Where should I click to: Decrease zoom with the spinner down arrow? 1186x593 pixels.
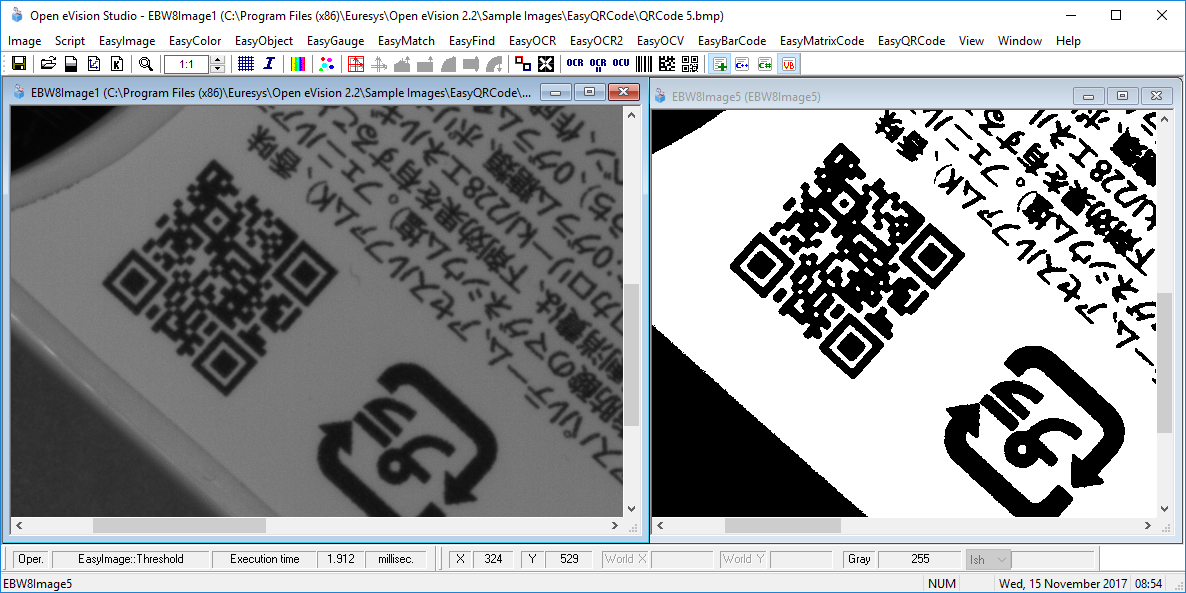tap(218, 69)
